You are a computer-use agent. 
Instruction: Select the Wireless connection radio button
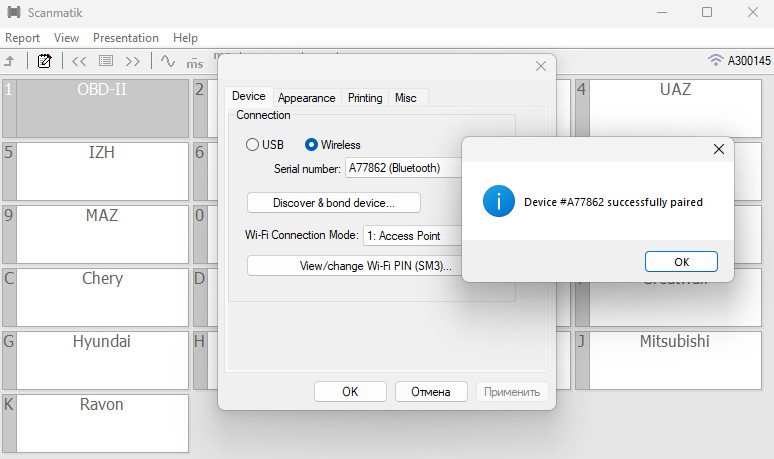(x=311, y=145)
